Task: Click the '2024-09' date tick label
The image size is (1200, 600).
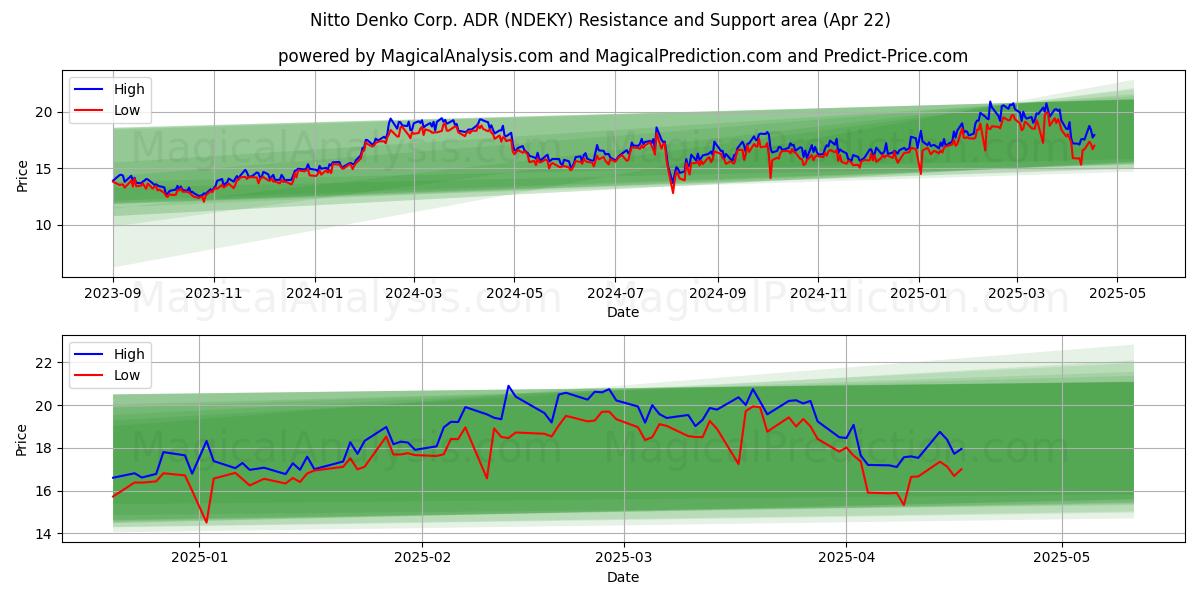Action: pyautogui.click(x=718, y=293)
